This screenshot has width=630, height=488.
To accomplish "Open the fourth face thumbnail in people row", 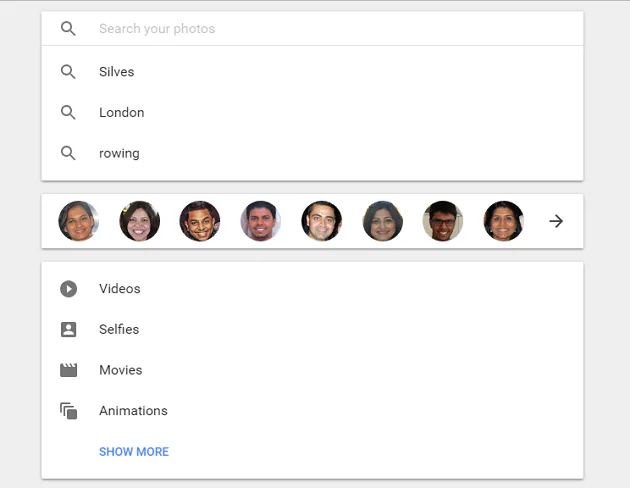I will coord(261,221).
